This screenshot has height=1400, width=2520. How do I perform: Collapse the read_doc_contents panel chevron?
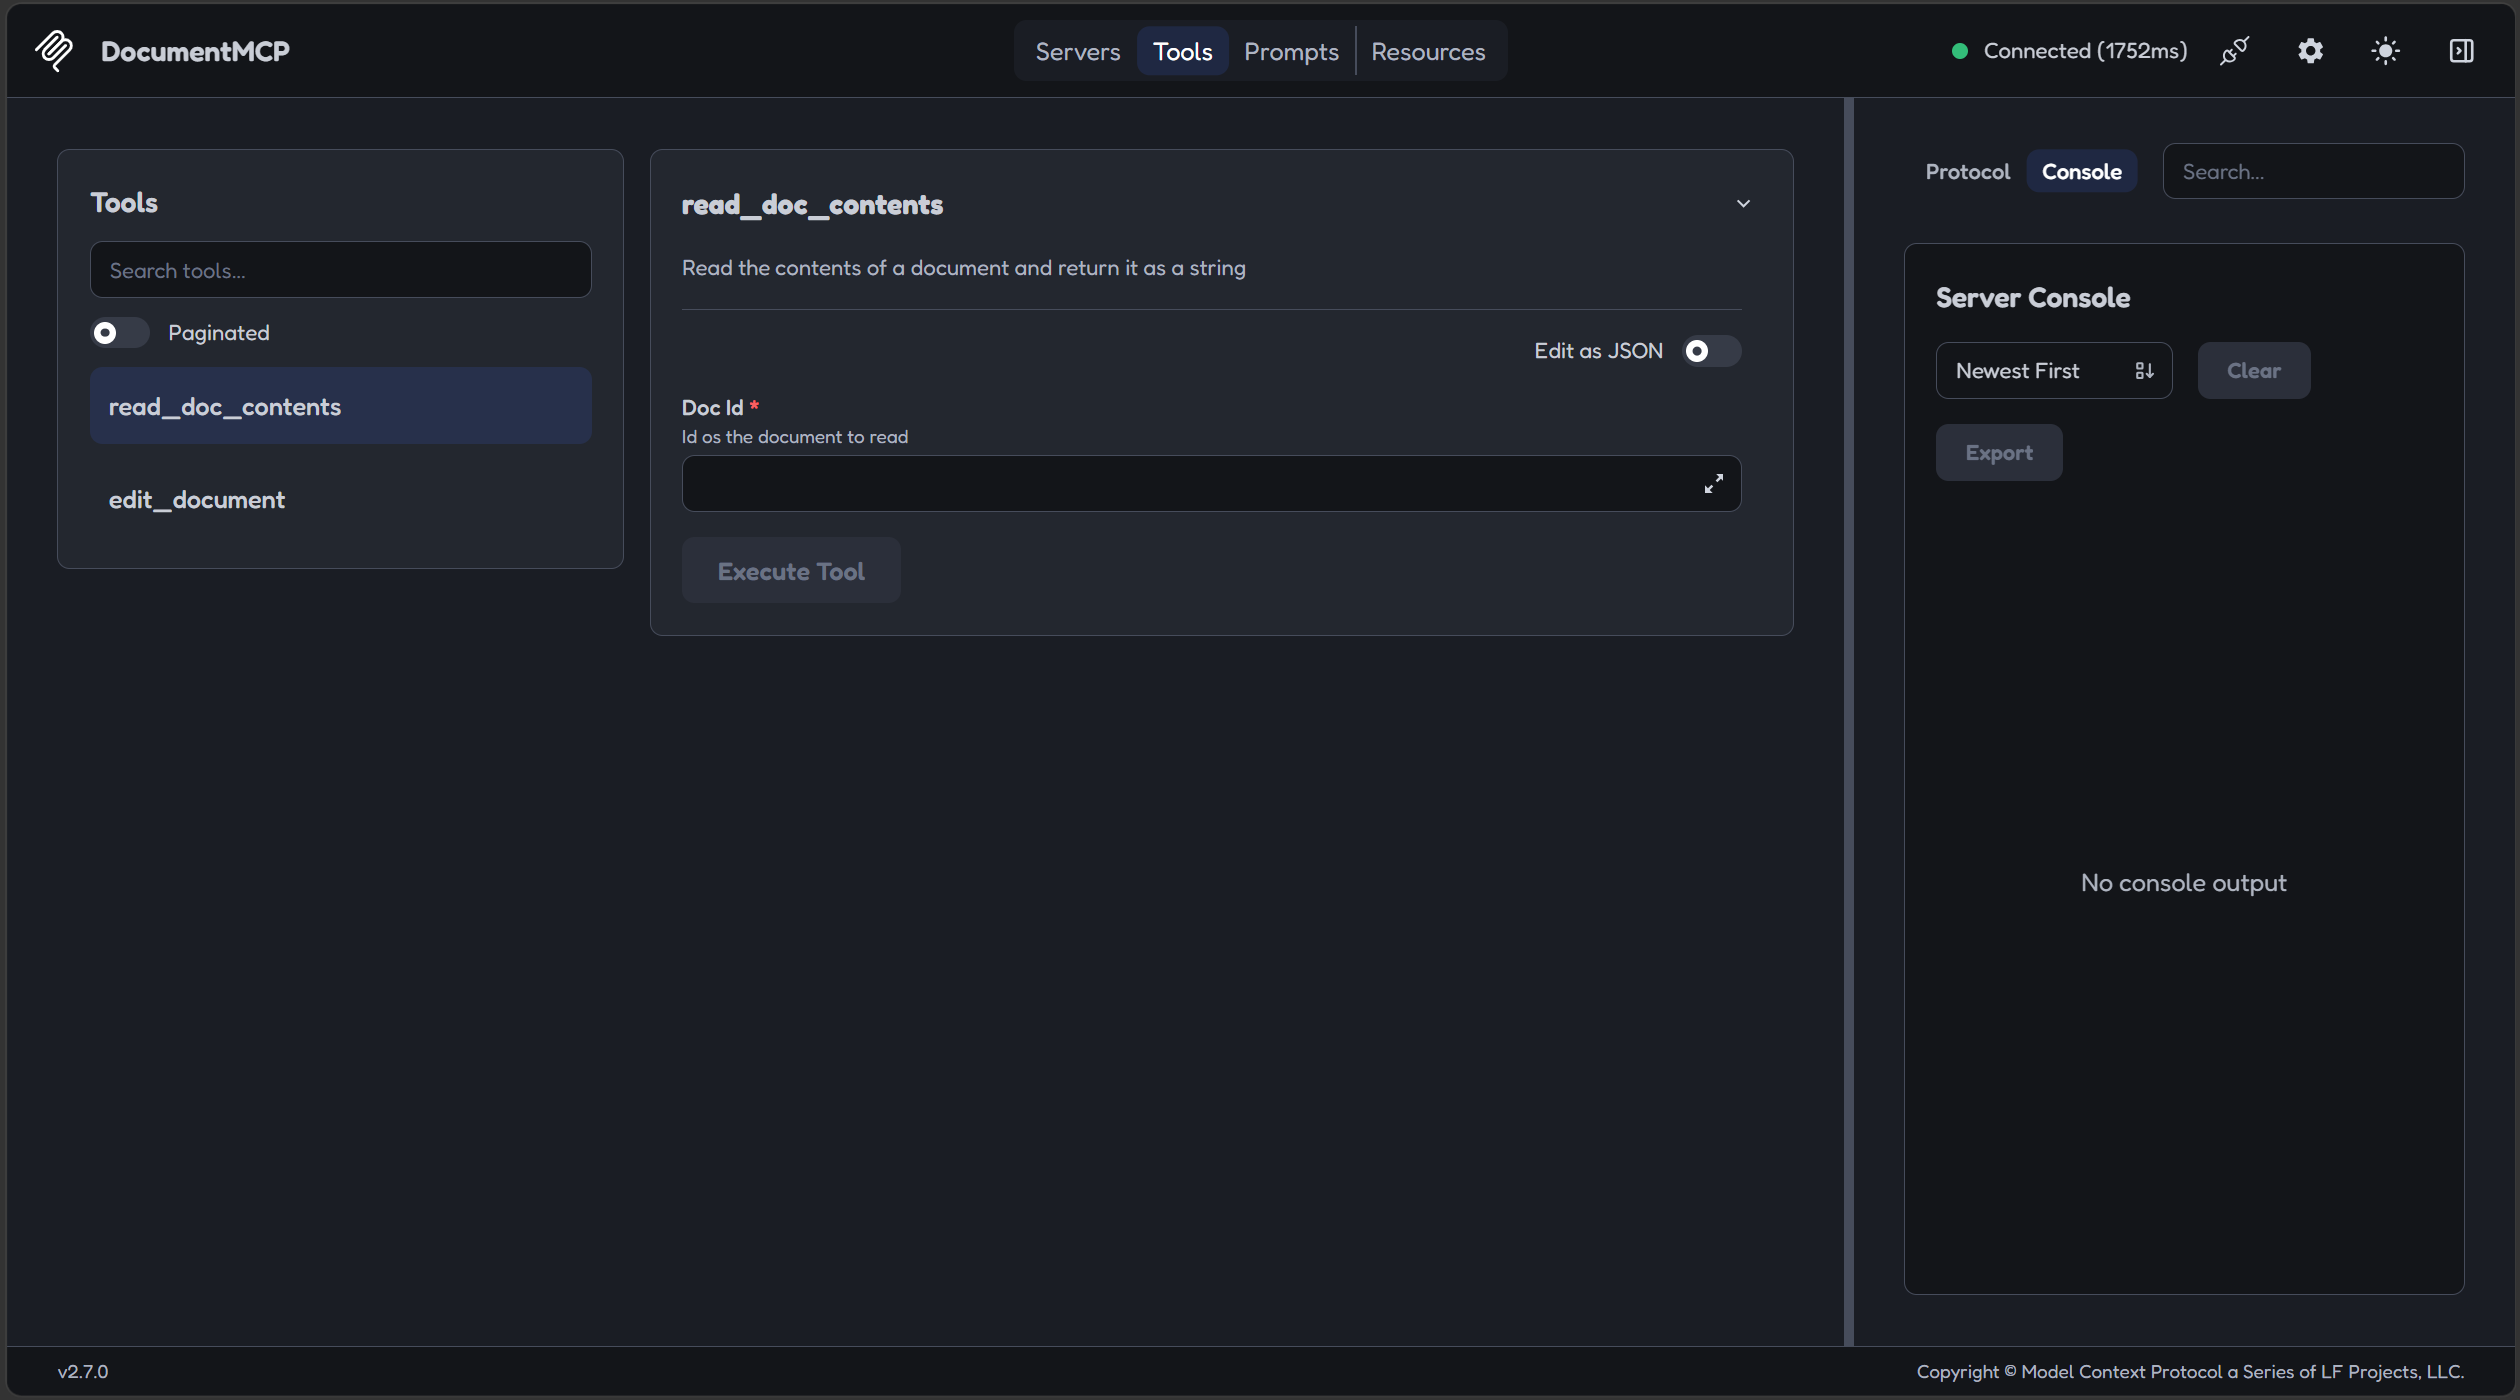1743,204
